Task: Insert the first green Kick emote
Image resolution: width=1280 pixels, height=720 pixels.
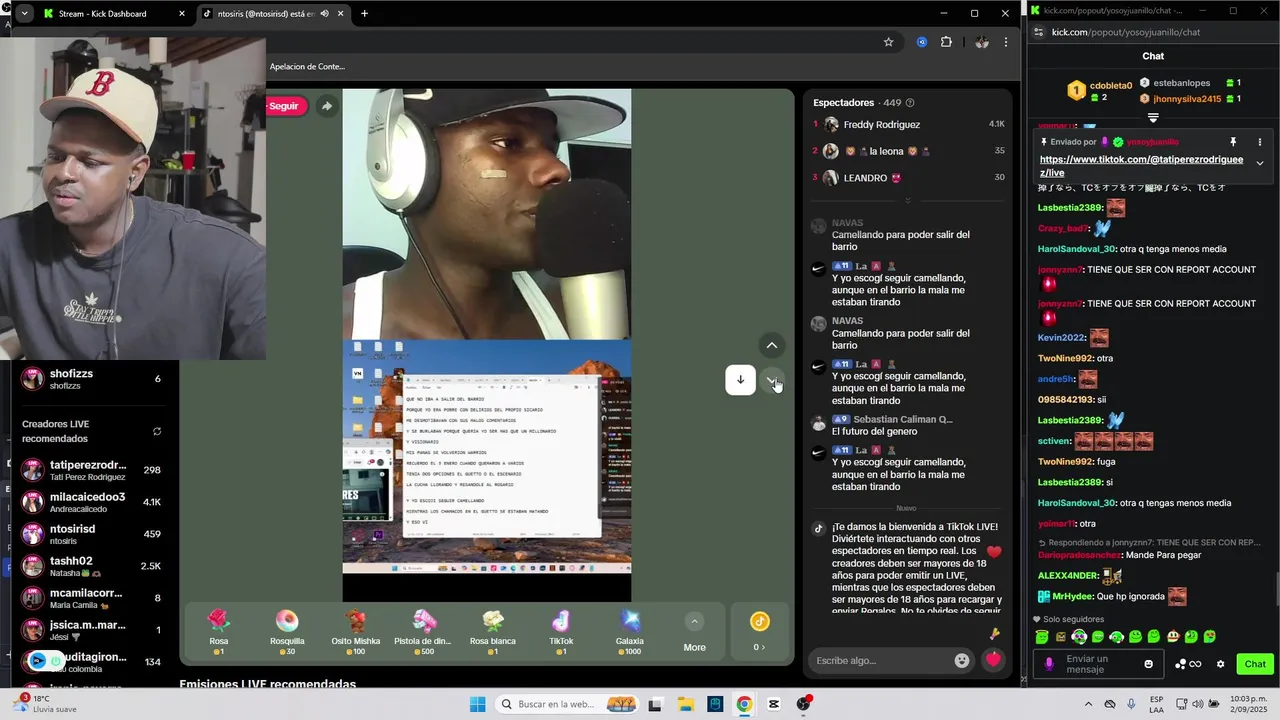Action: 1042,637
